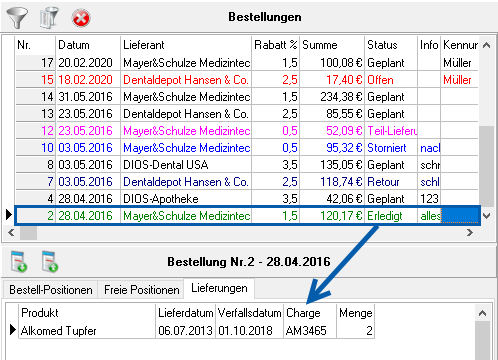Click the Charge column header

point(310,313)
